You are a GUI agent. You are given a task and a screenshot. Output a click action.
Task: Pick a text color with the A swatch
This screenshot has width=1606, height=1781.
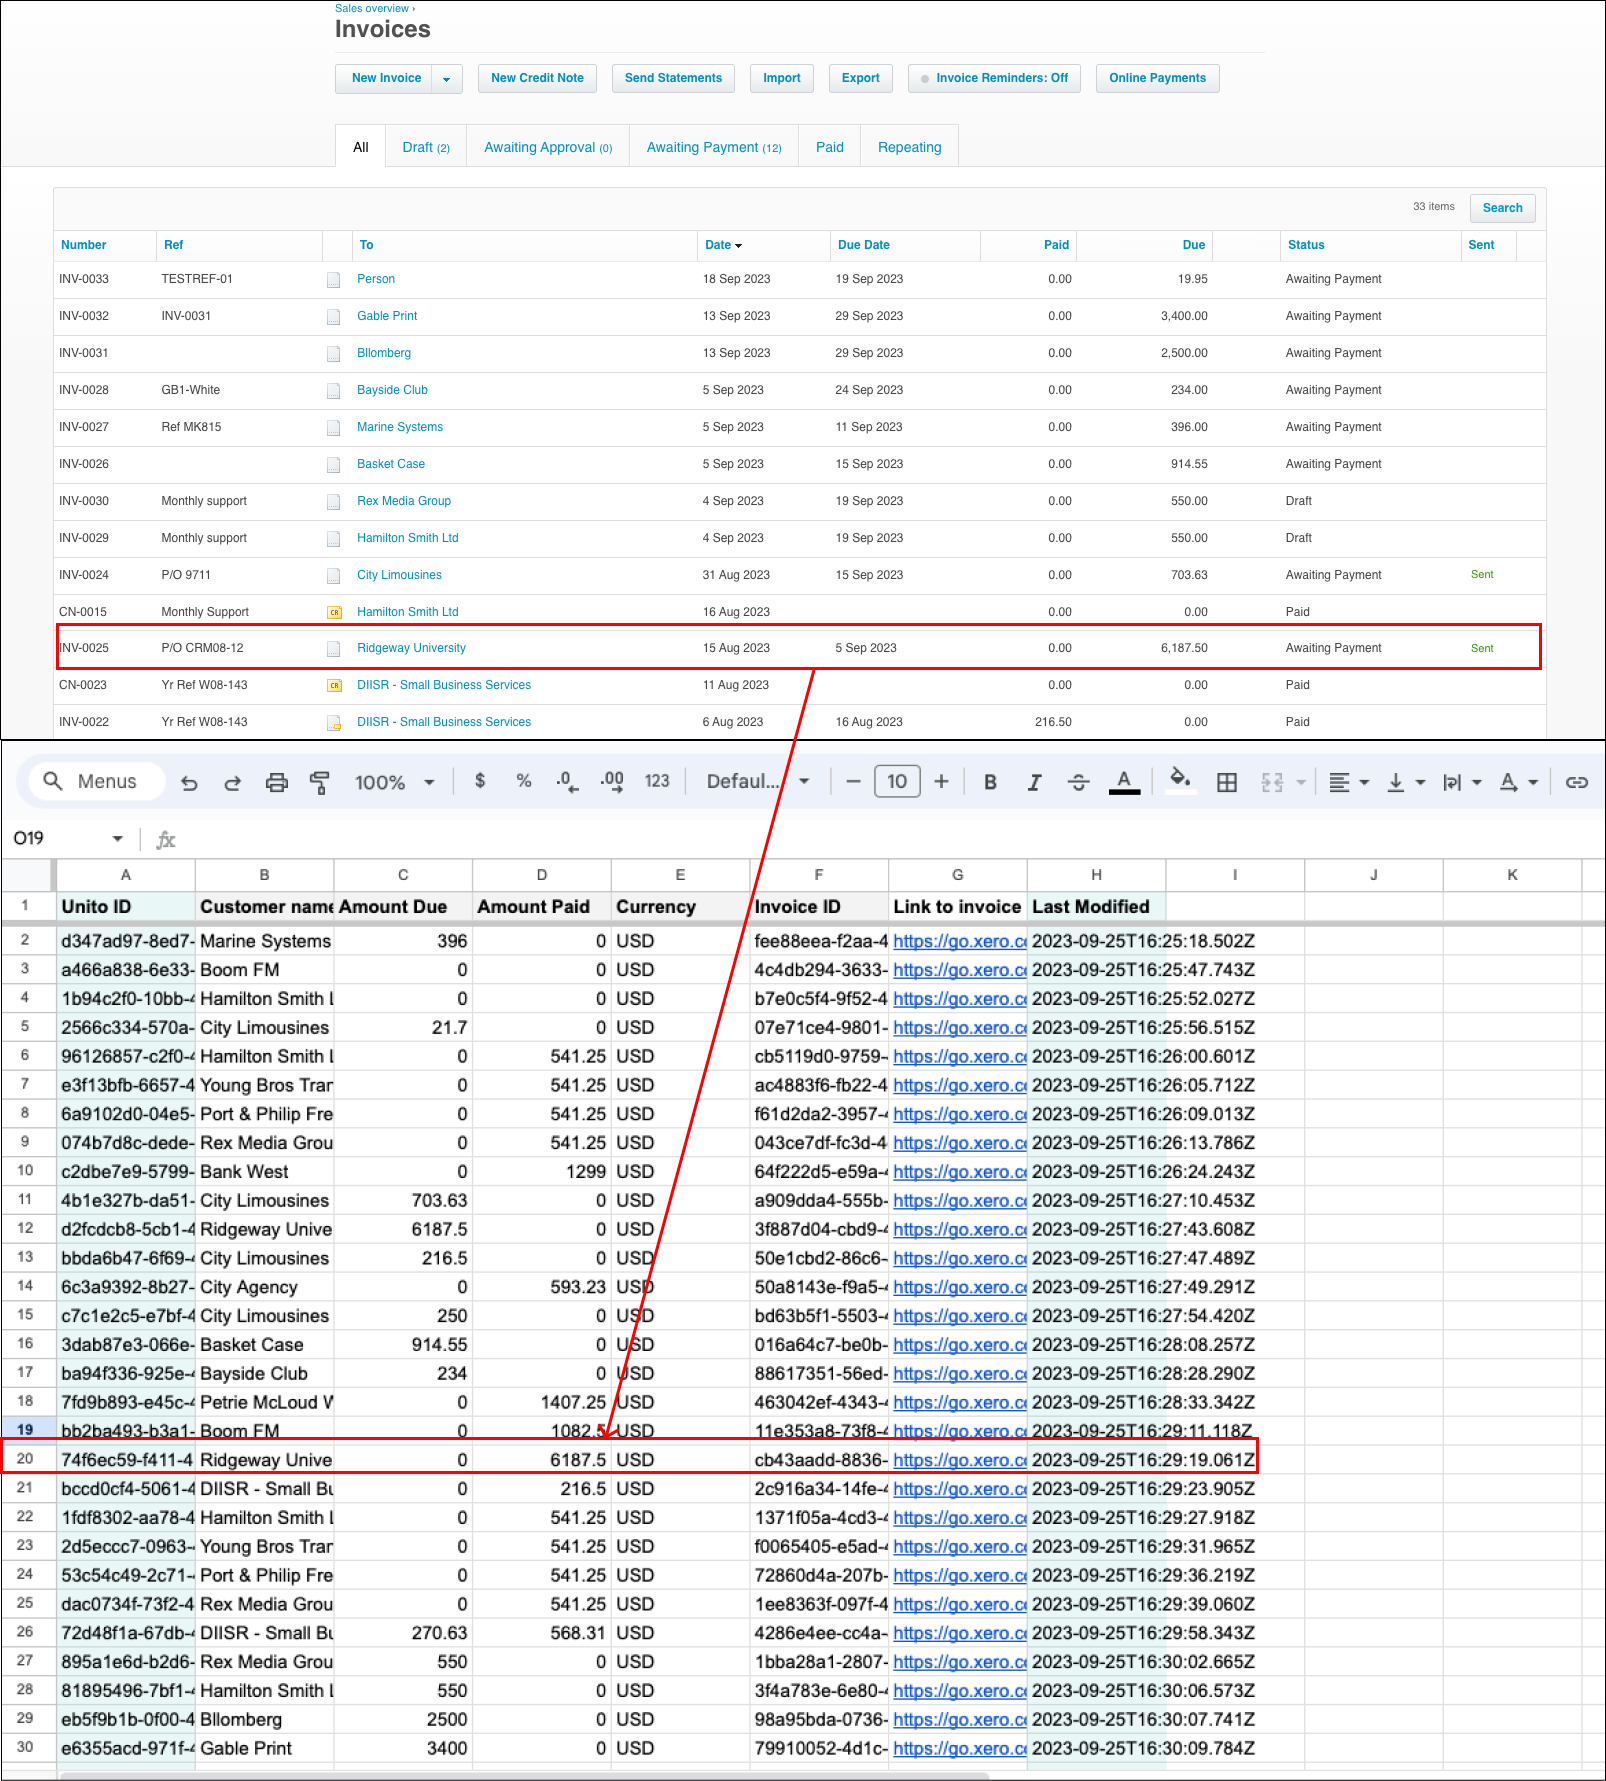click(1124, 782)
